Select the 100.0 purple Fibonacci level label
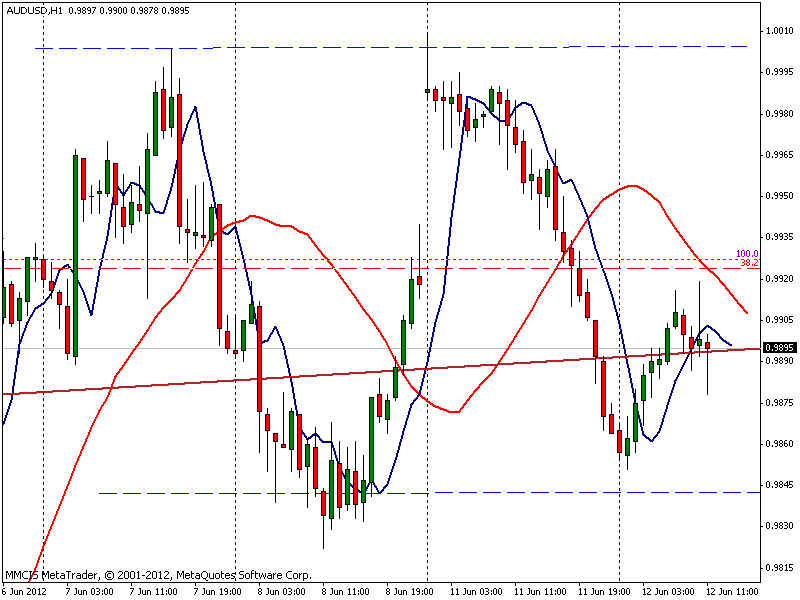Image resolution: width=800 pixels, height=600 pixels. tap(747, 254)
